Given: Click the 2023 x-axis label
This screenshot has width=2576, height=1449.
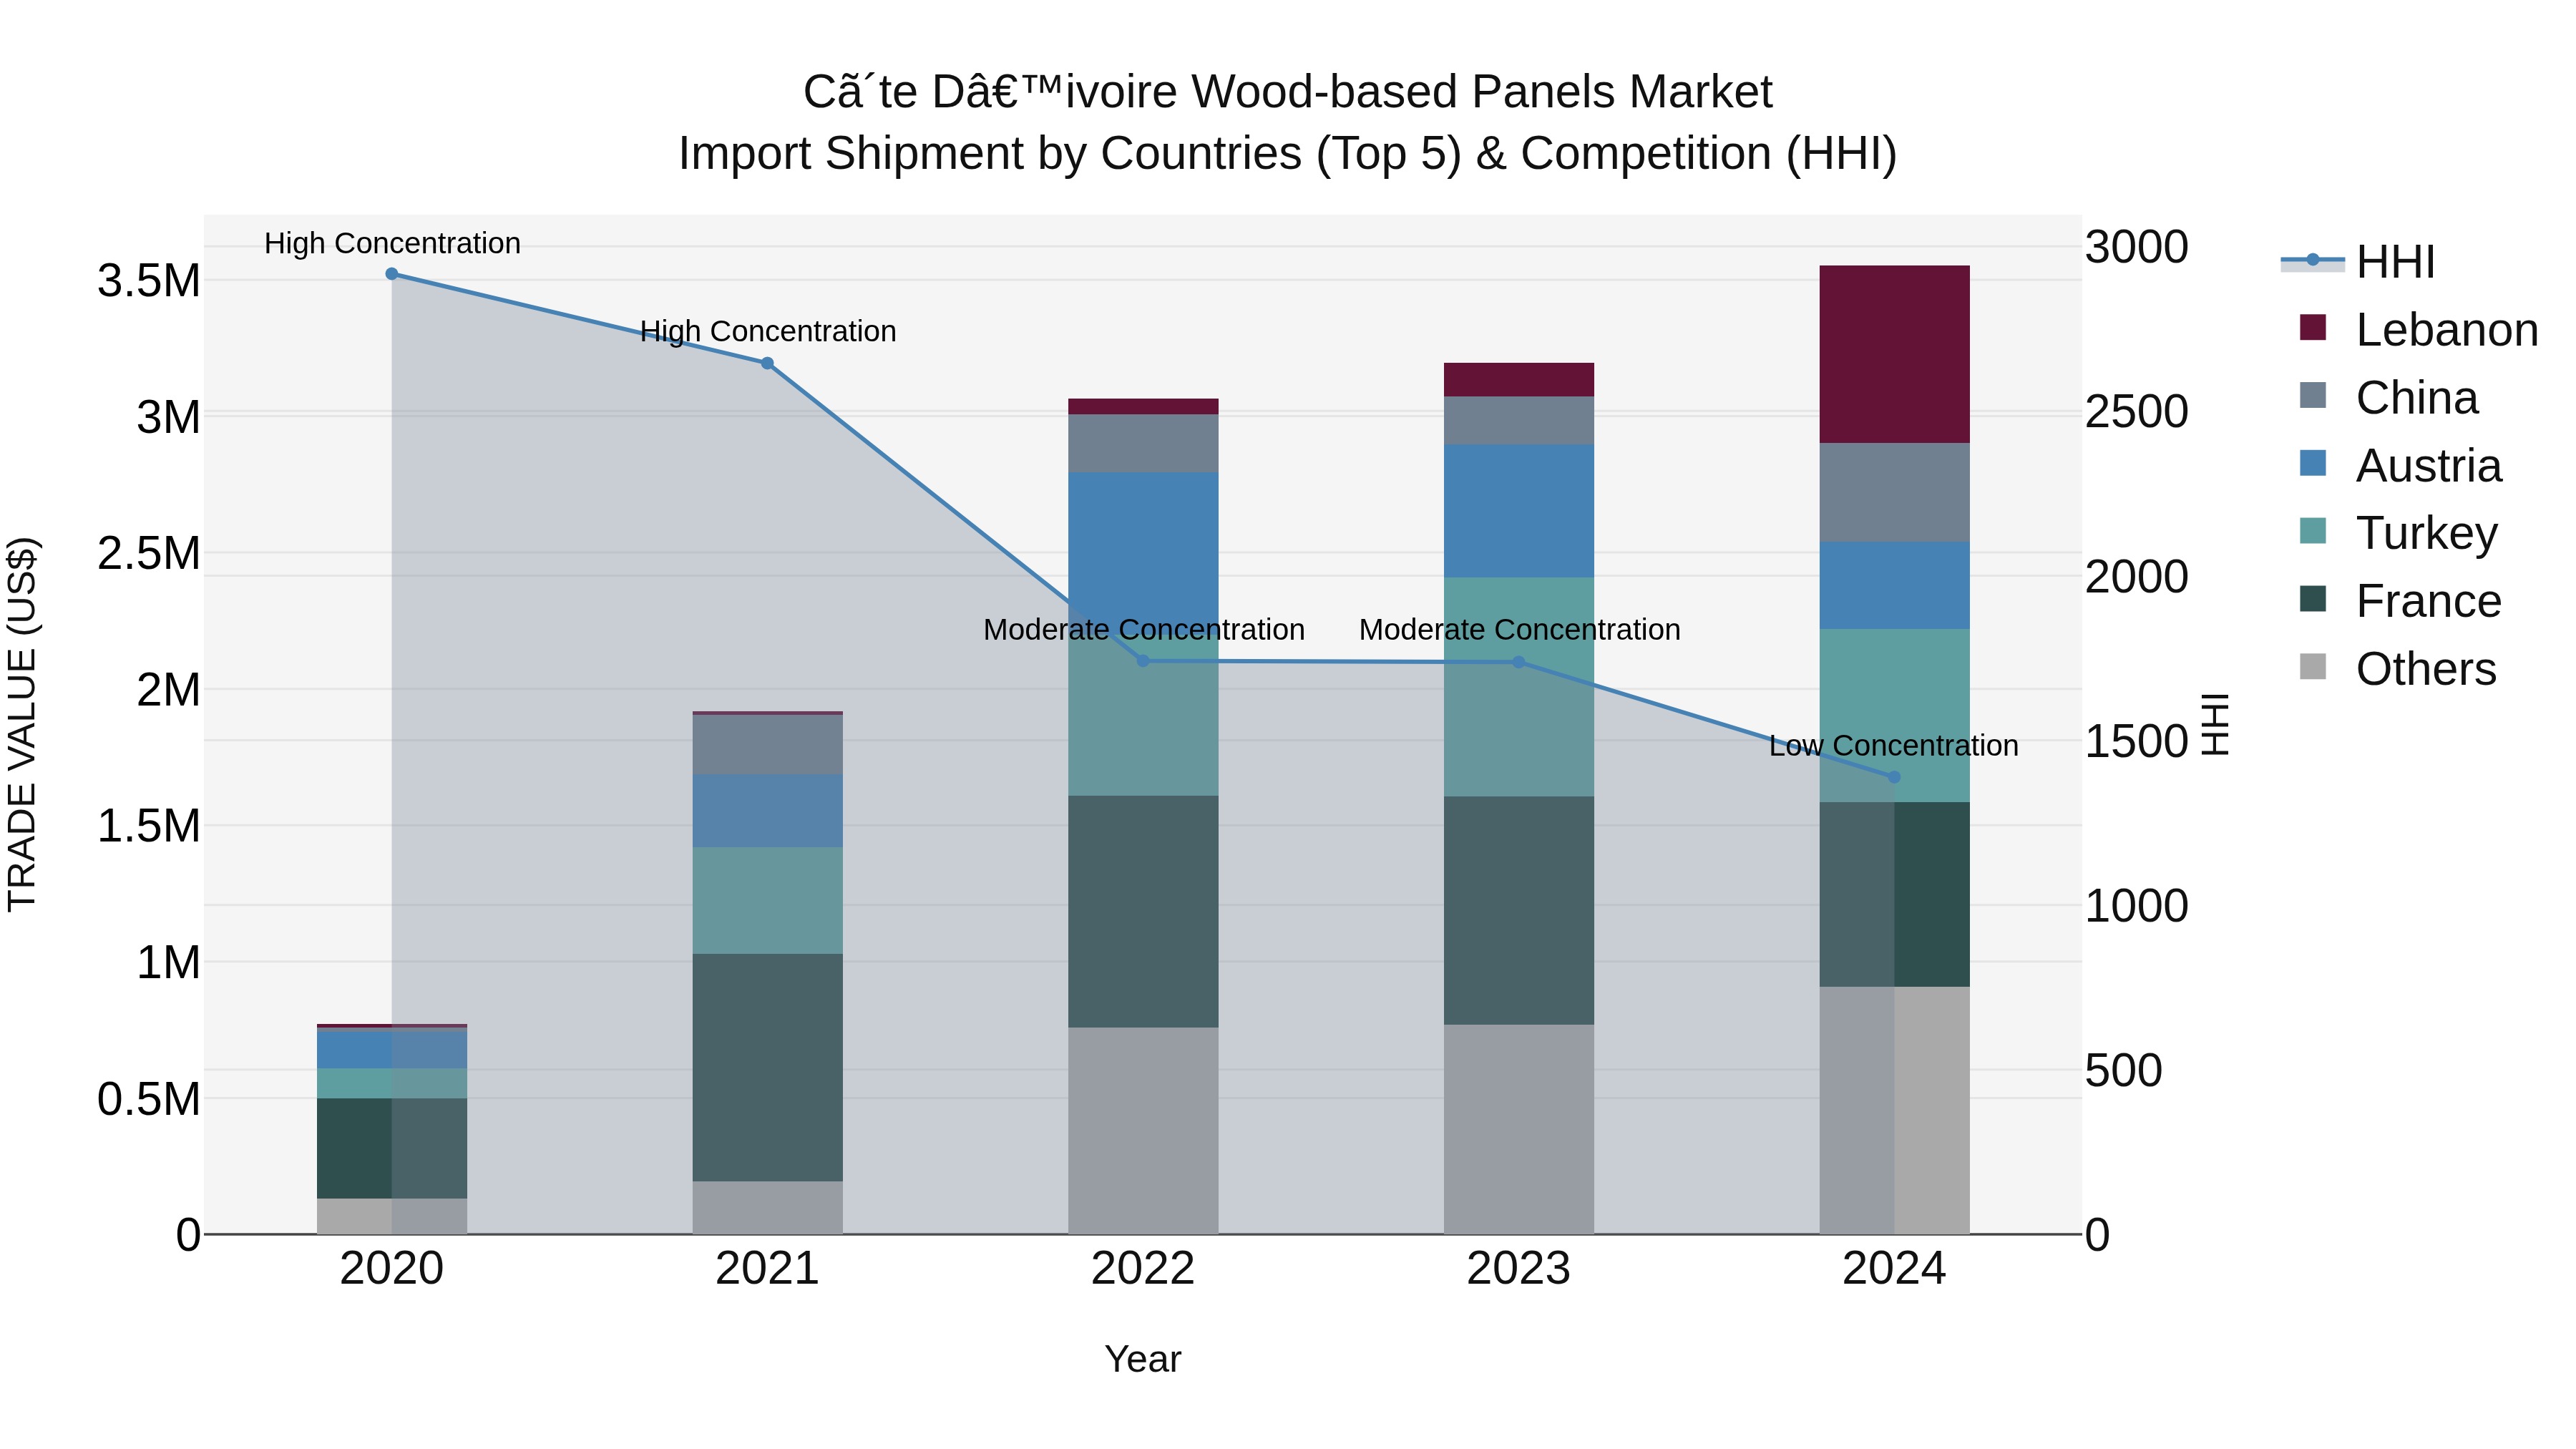Looking at the screenshot, I should [1518, 1269].
